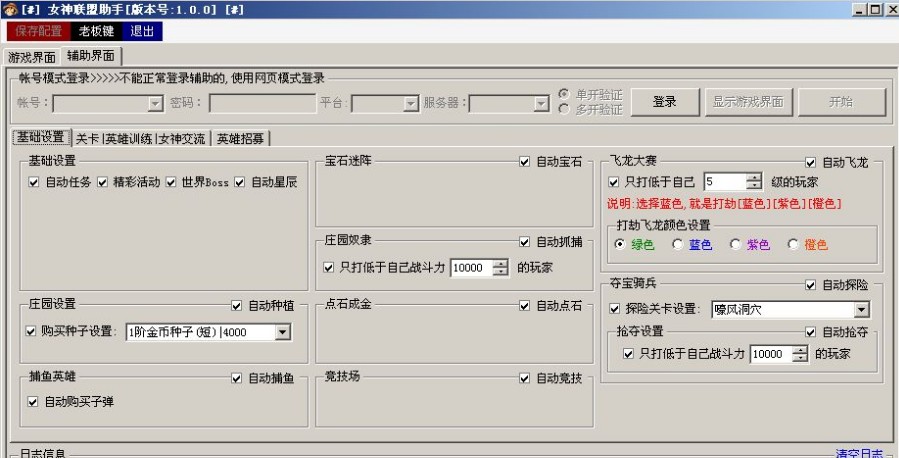Select the 多开验证 radio button

click(x=564, y=109)
